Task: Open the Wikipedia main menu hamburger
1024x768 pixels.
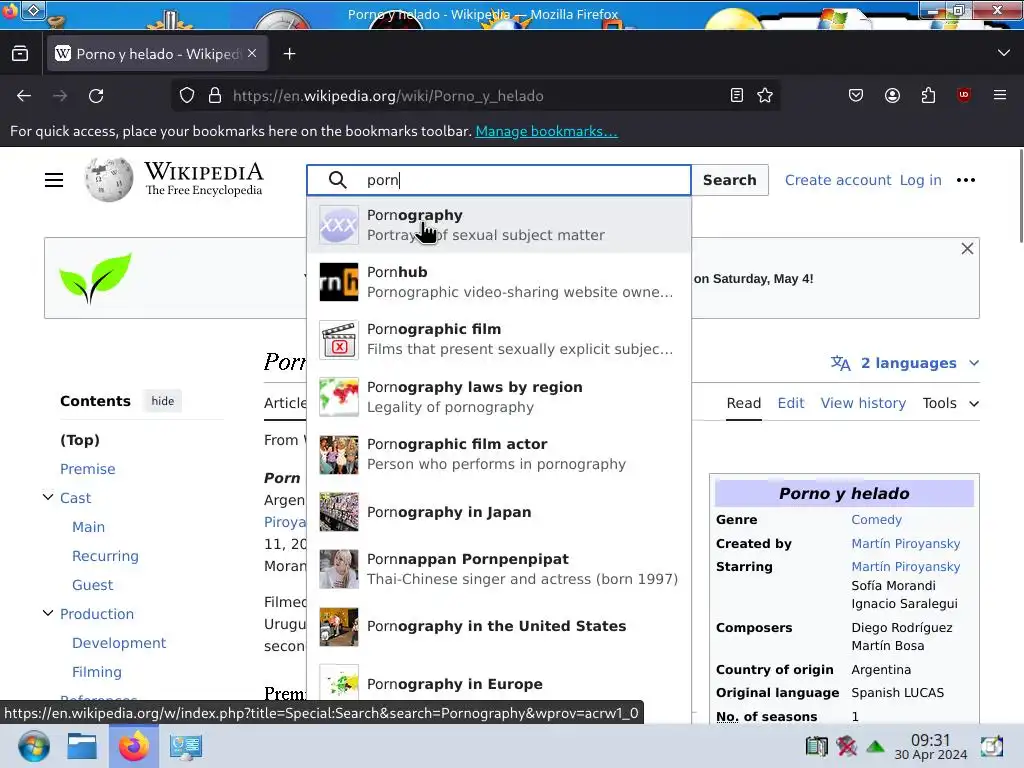Action: [x=54, y=180]
